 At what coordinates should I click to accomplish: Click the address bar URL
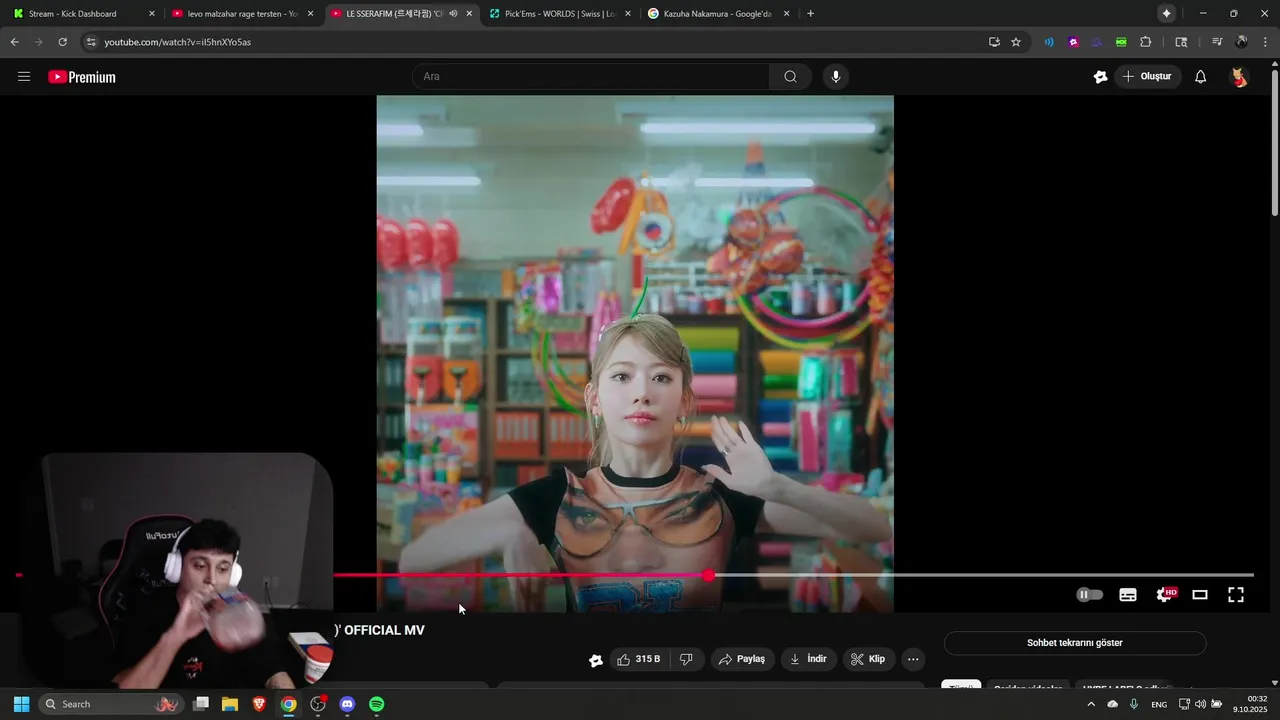[x=178, y=42]
